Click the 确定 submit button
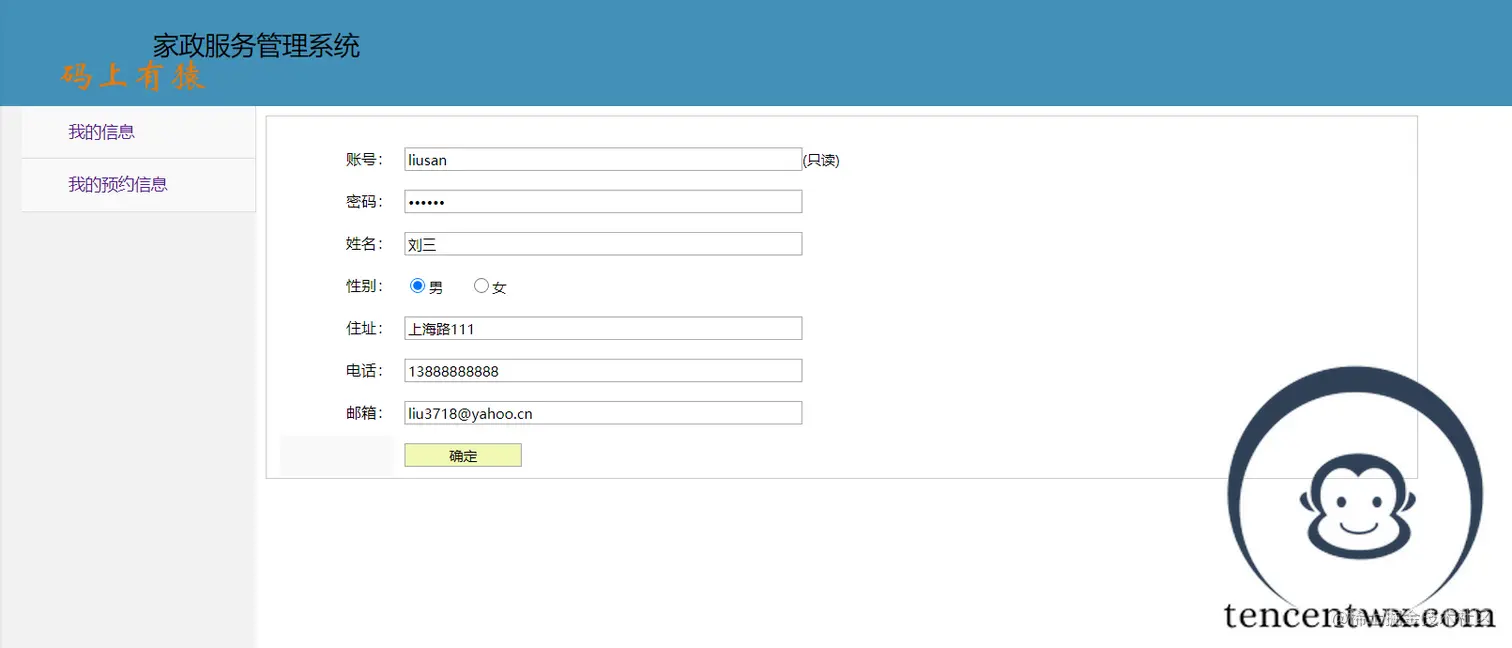The height and width of the screenshot is (648, 1512). [x=463, y=455]
